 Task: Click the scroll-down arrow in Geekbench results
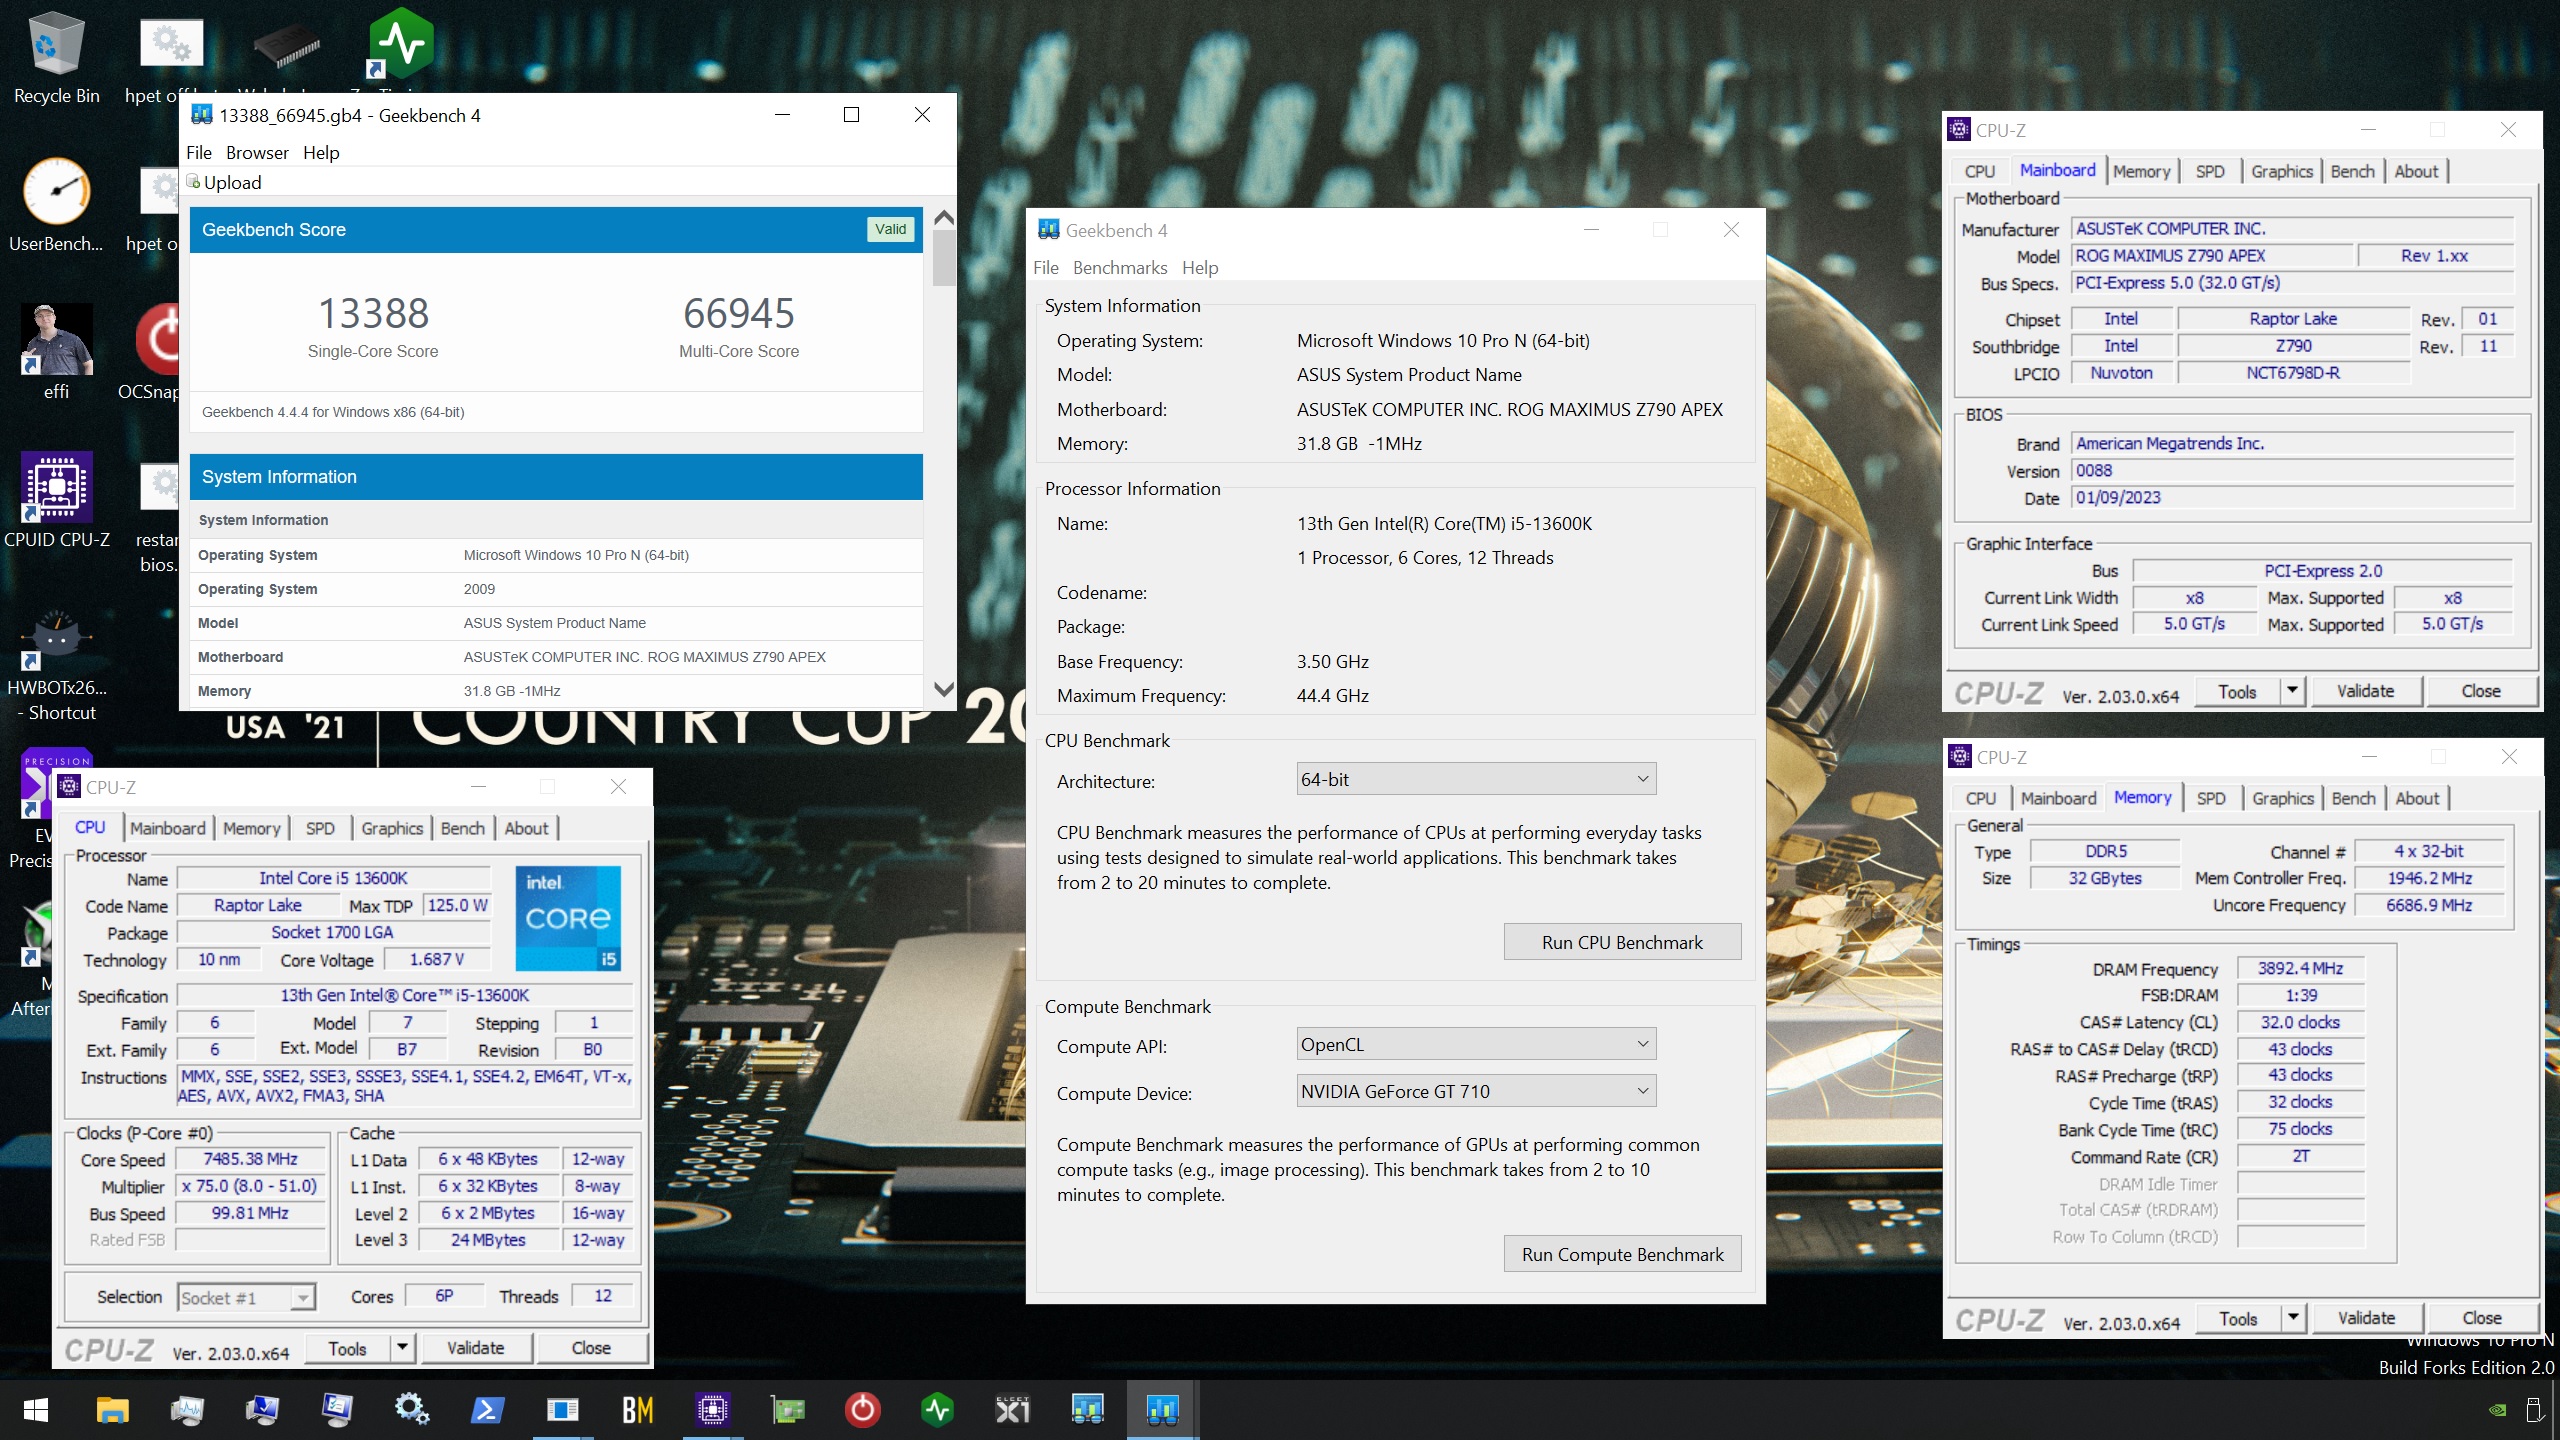(x=943, y=689)
